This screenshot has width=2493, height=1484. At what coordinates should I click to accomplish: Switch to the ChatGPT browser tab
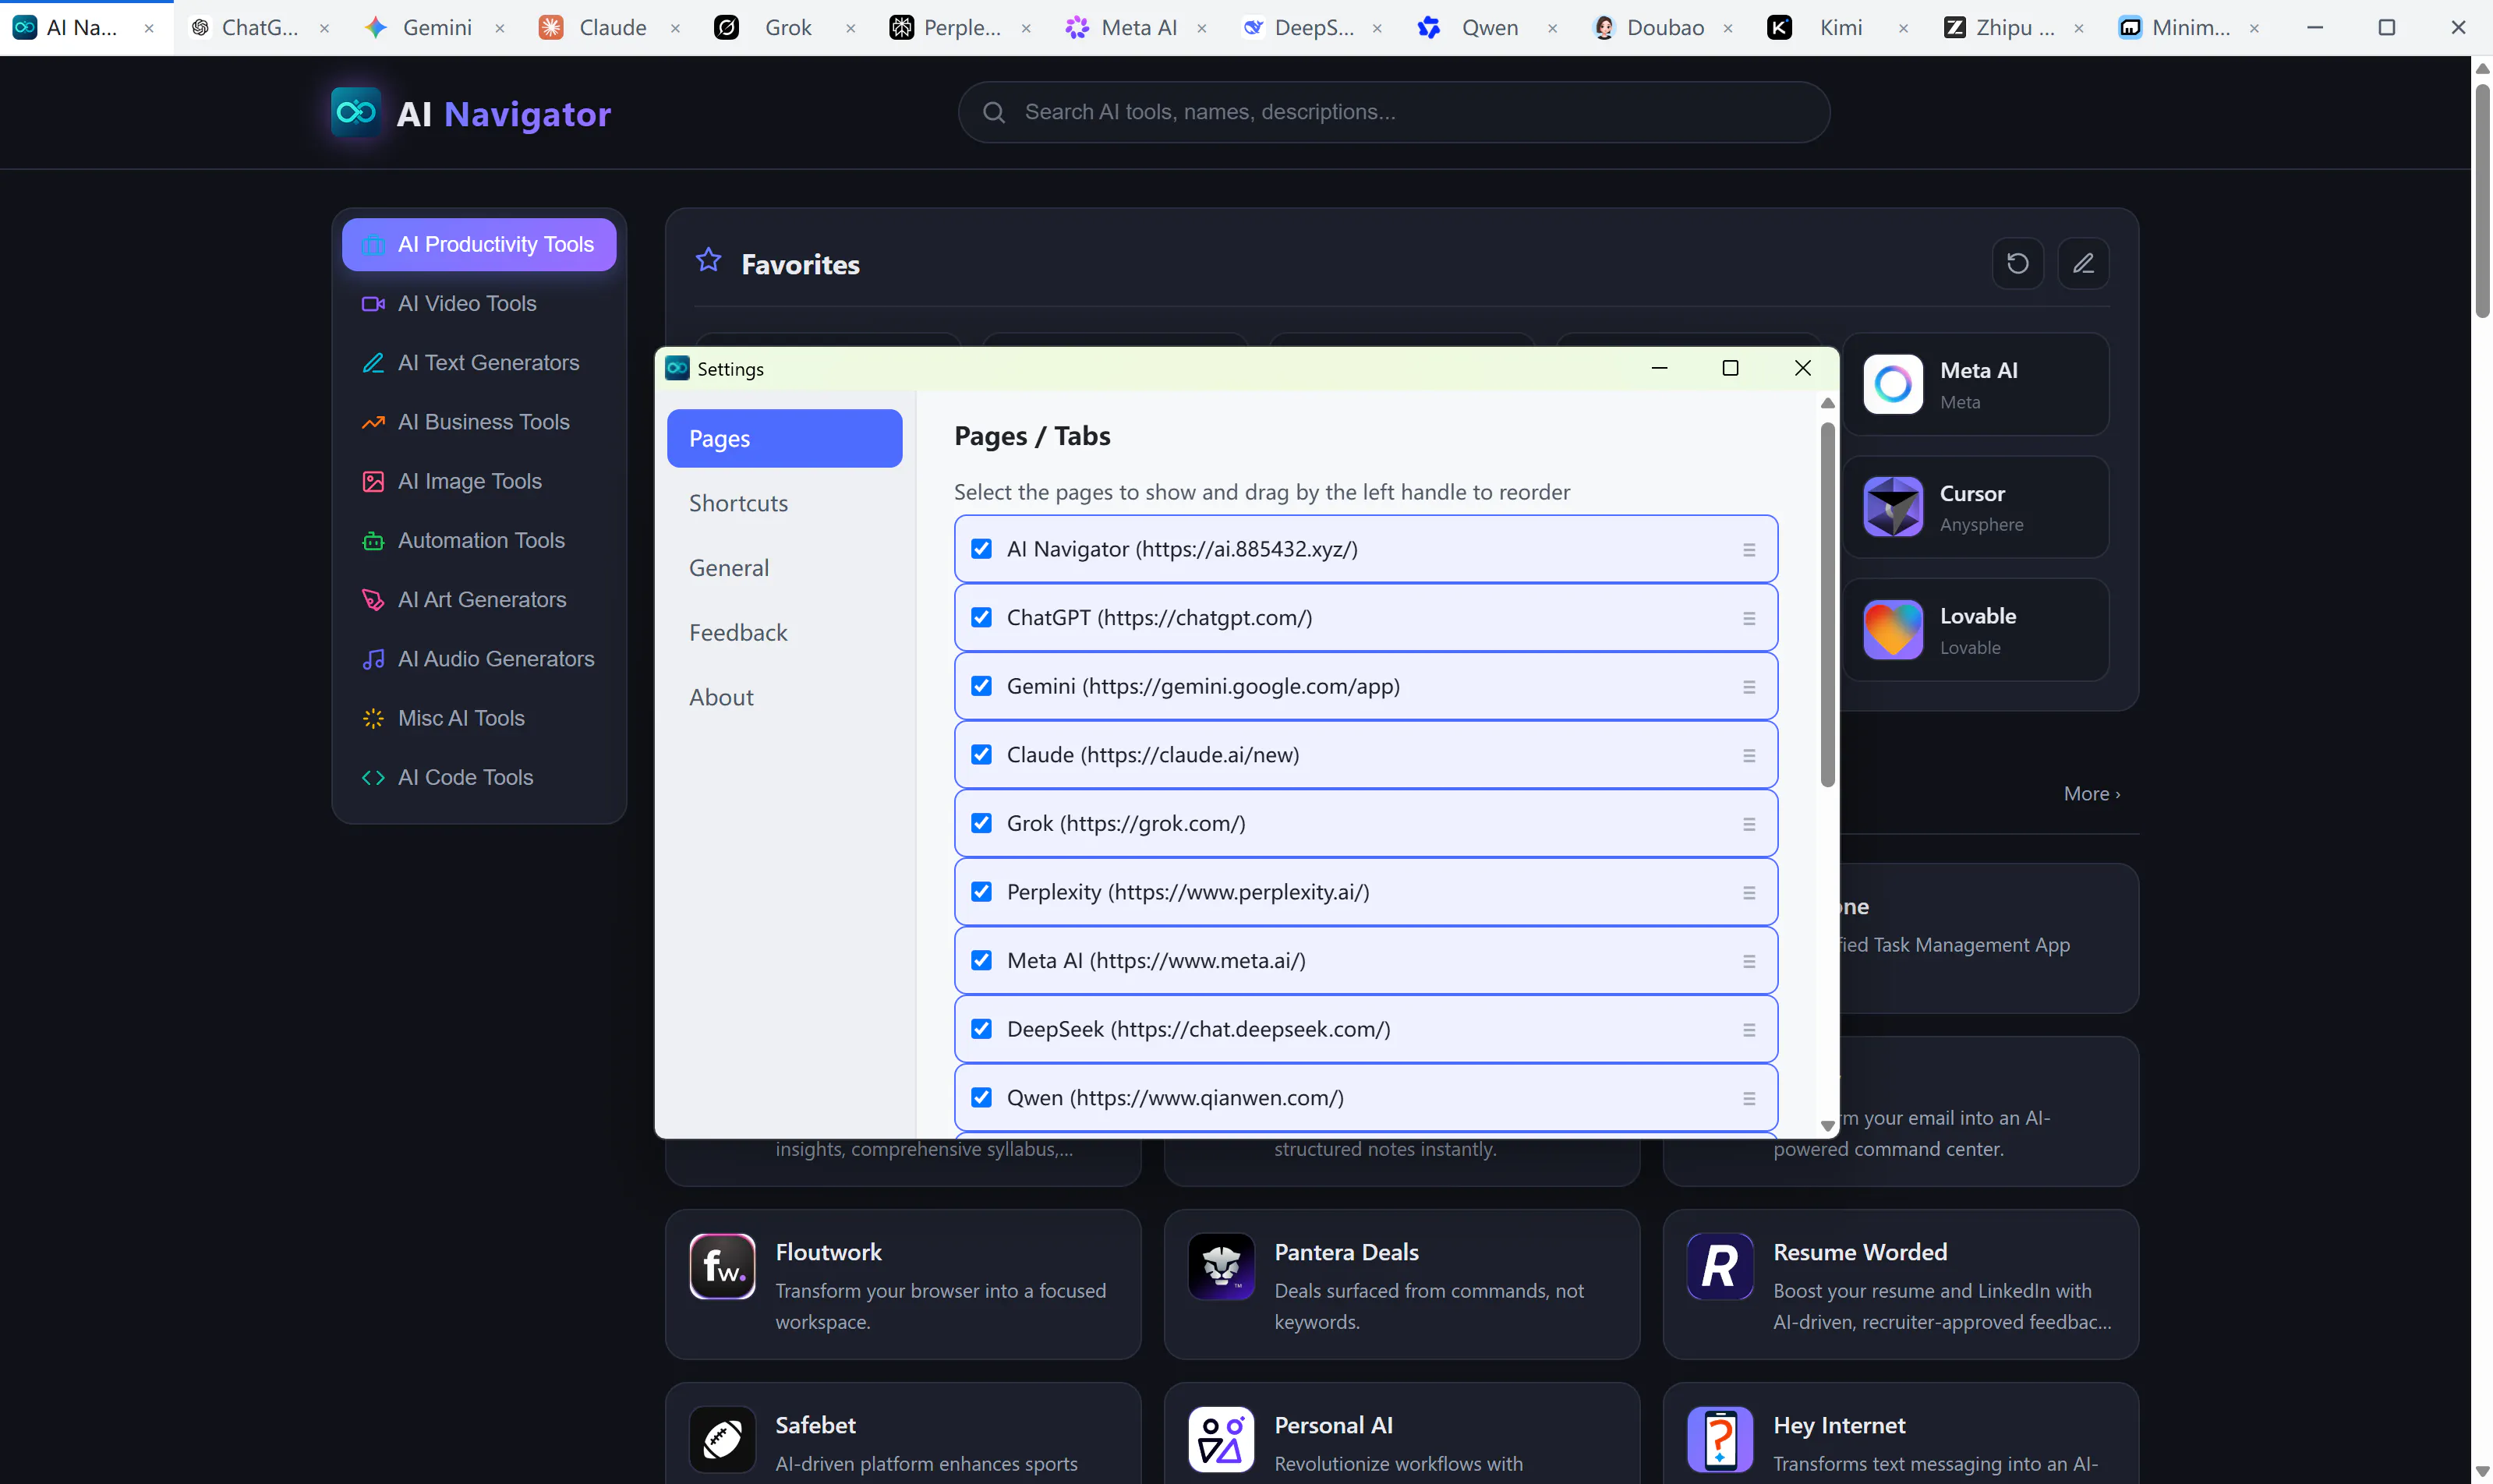pyautogui.click(x=260, y=28)
